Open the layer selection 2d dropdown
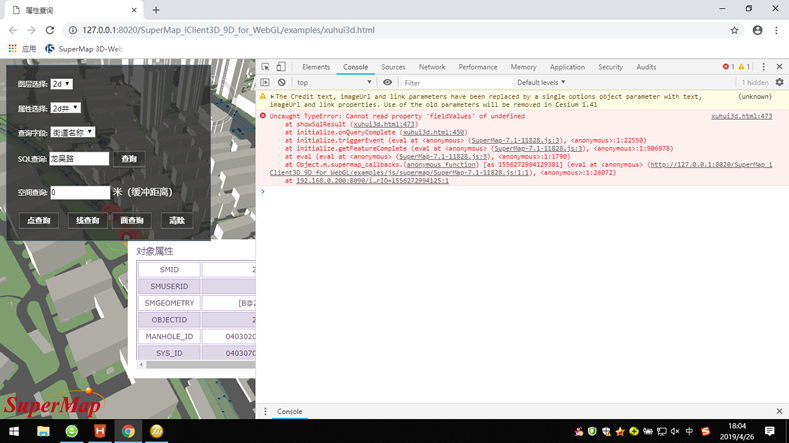Viewport: 789px width, 443px height. coord(61,84)
